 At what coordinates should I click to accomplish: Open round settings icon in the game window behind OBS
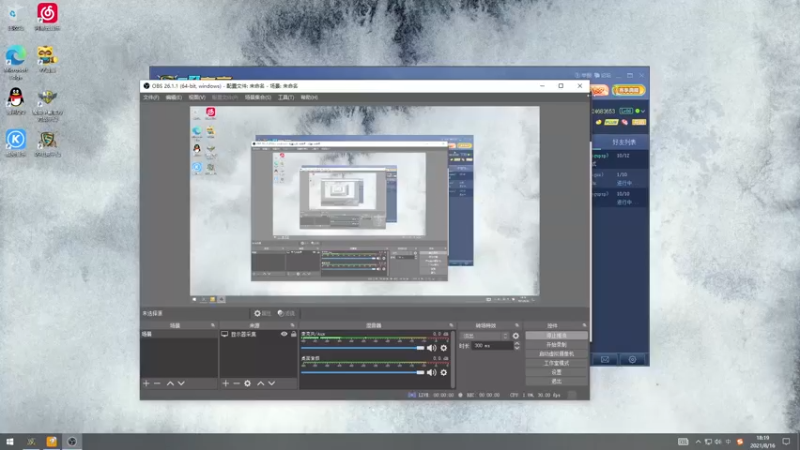632,360
